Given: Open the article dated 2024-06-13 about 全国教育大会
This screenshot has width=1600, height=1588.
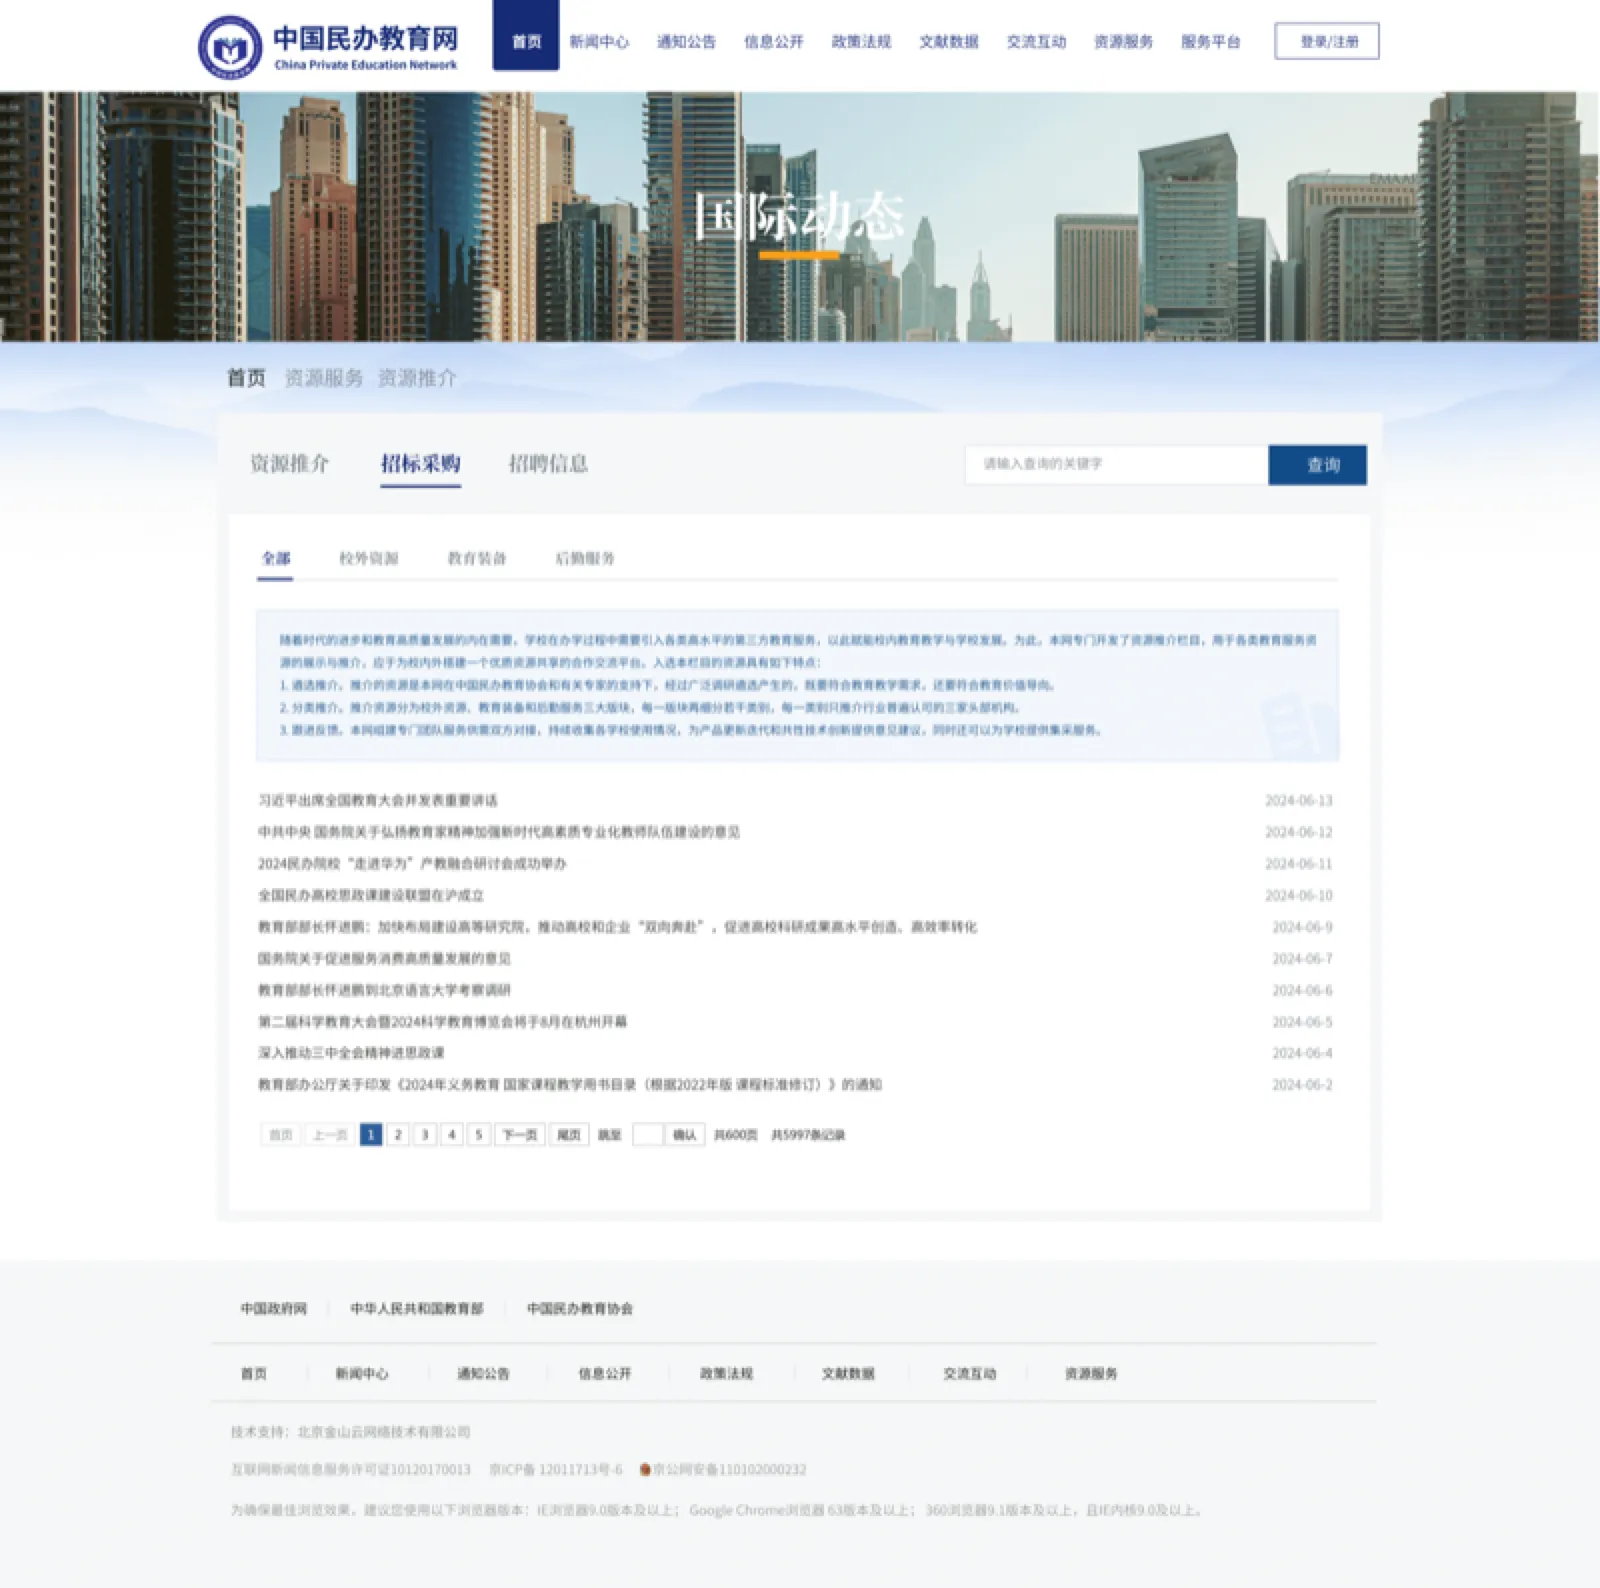Looking at the screenshot, I should 380,800.
